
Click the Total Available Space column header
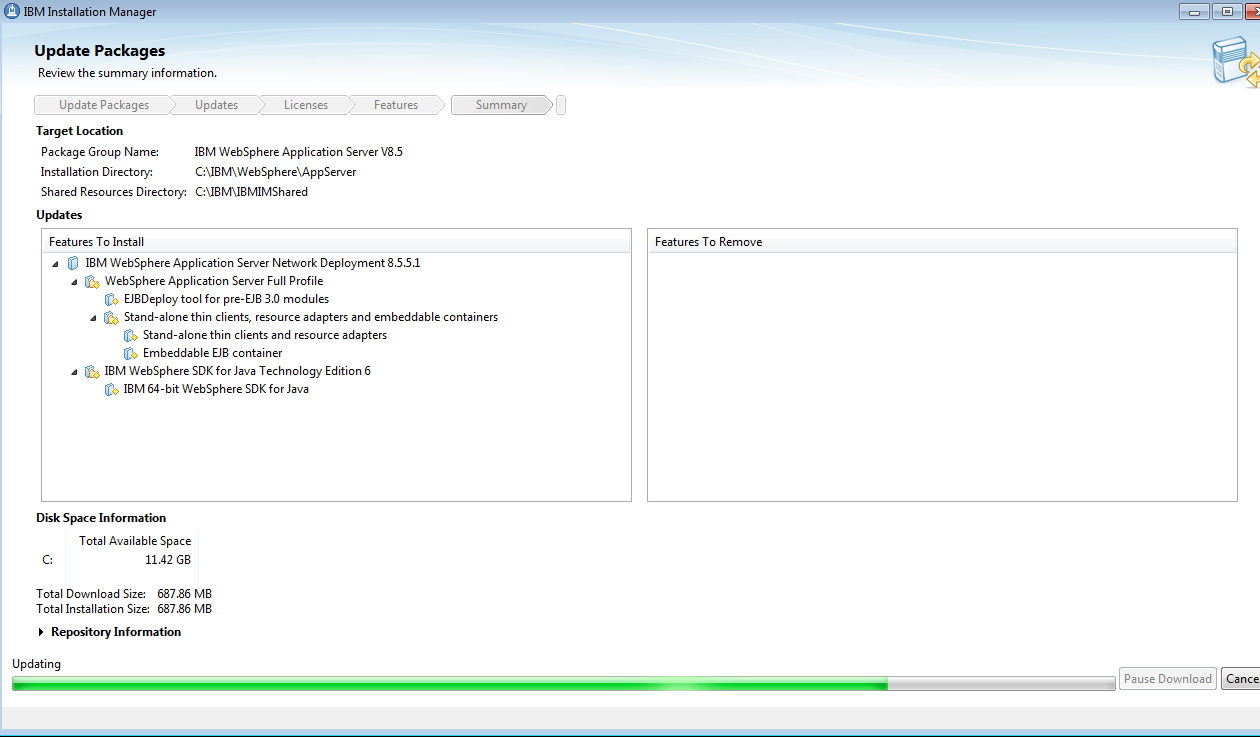[135, 541]
